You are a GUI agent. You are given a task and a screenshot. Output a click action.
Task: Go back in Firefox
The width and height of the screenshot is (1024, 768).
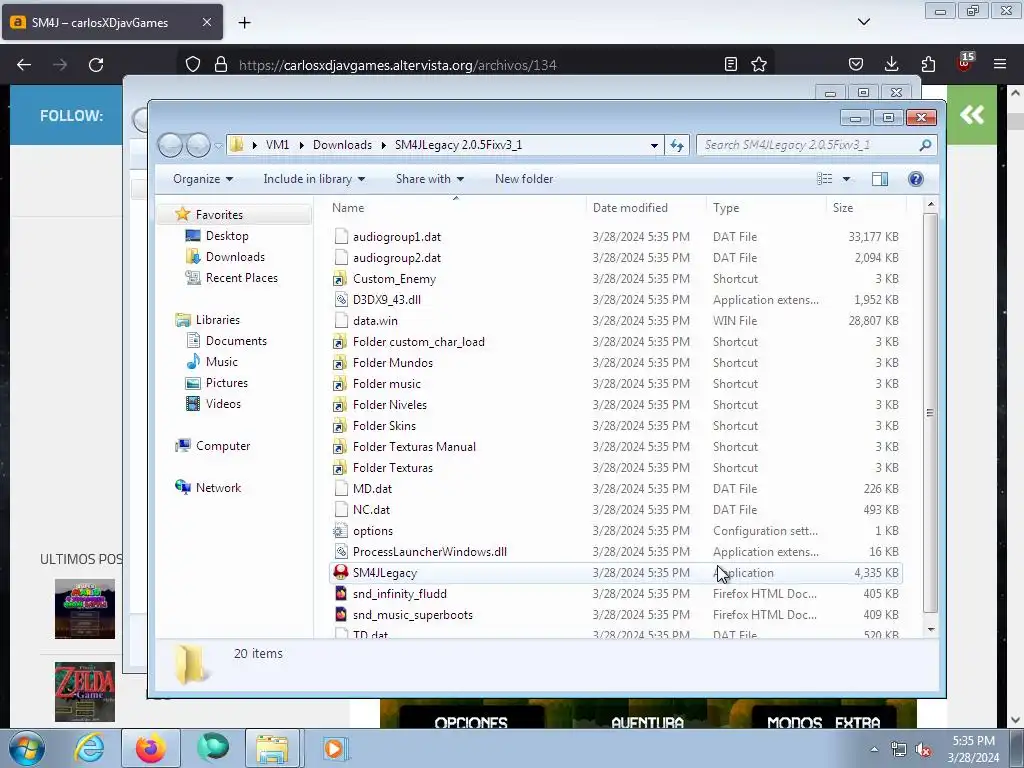coord(24,65)
